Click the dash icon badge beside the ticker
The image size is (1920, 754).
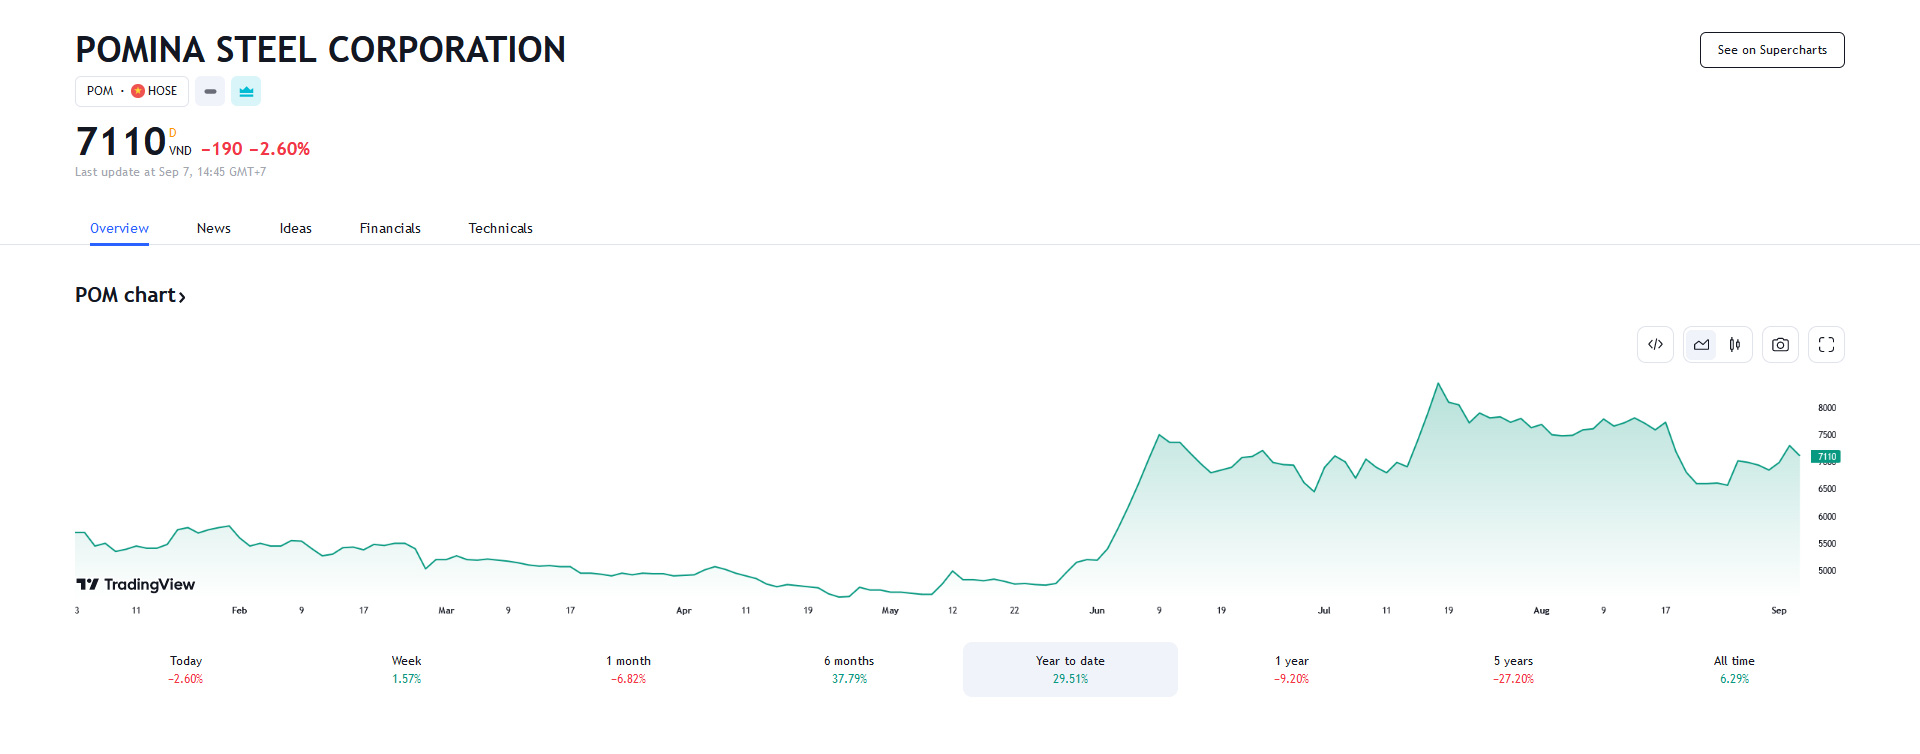click(x=210, y=91)
